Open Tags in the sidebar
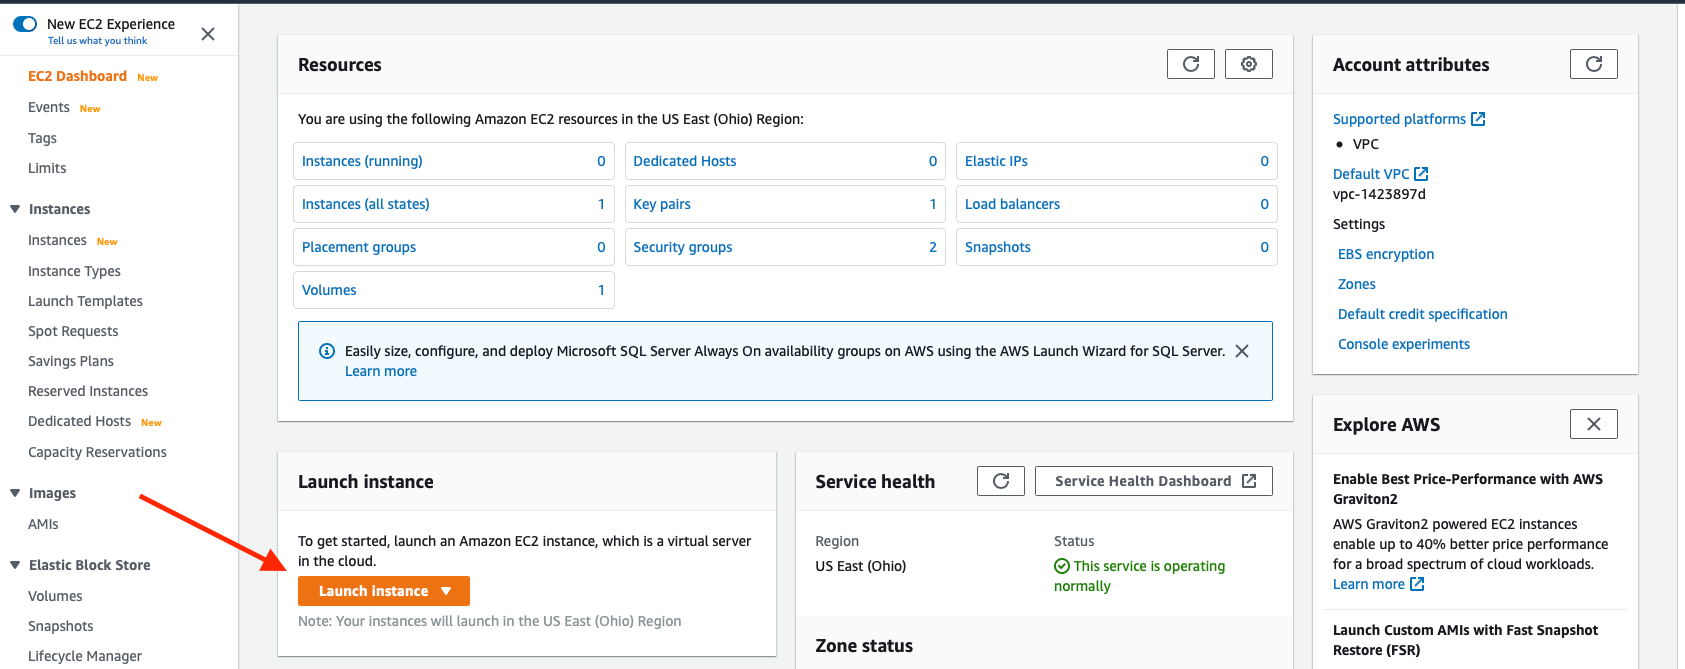Screen dimensions: 1685x669 pyautogui.click(x=42, y=138)
